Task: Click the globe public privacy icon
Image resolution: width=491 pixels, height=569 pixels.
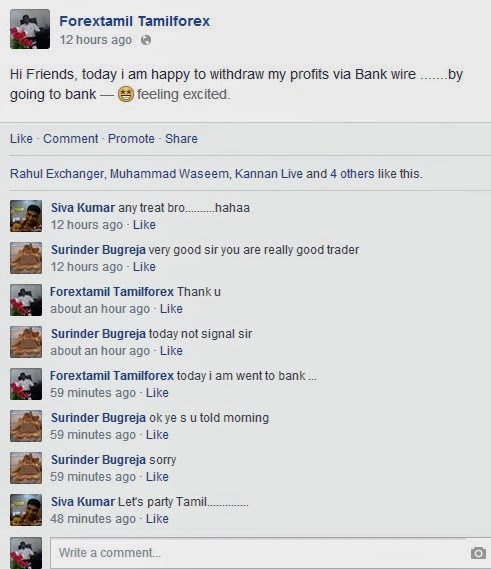Action: 146,40
